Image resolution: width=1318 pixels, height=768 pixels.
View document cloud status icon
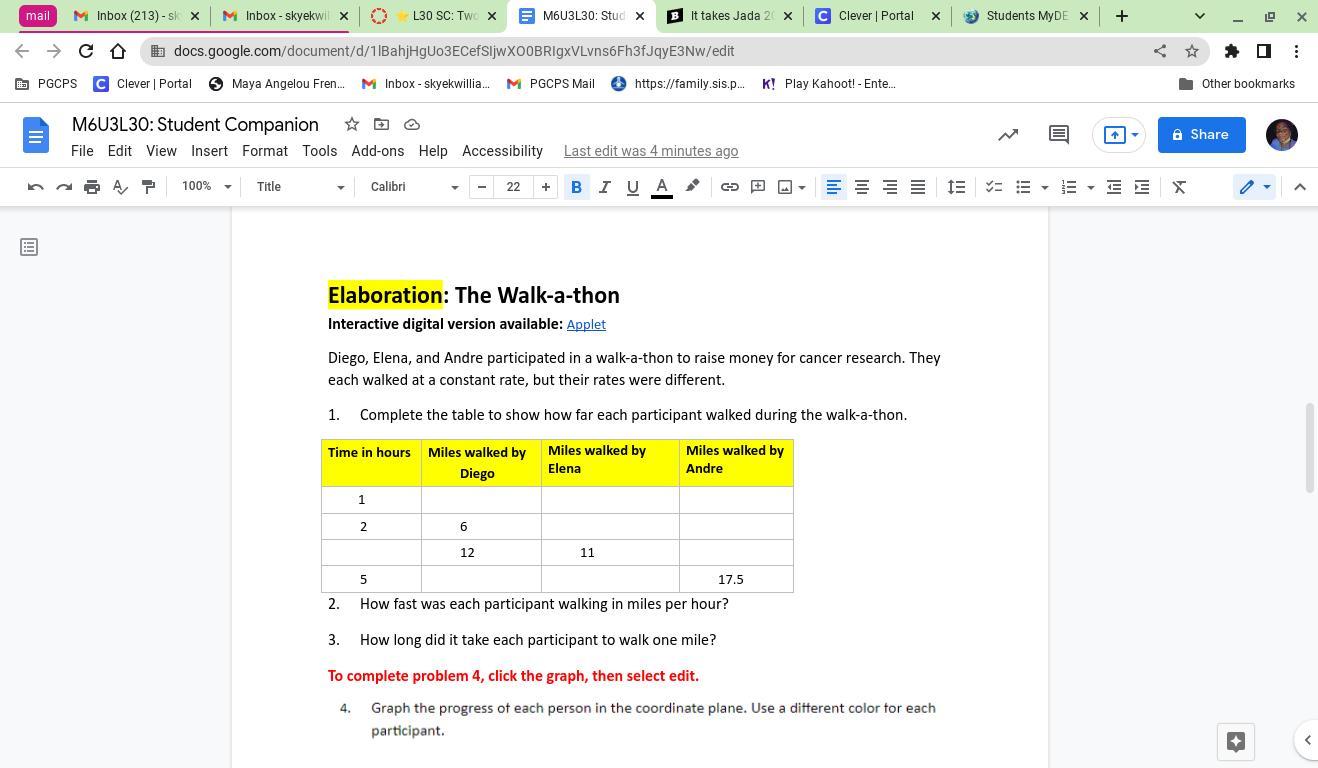(411, 124)
